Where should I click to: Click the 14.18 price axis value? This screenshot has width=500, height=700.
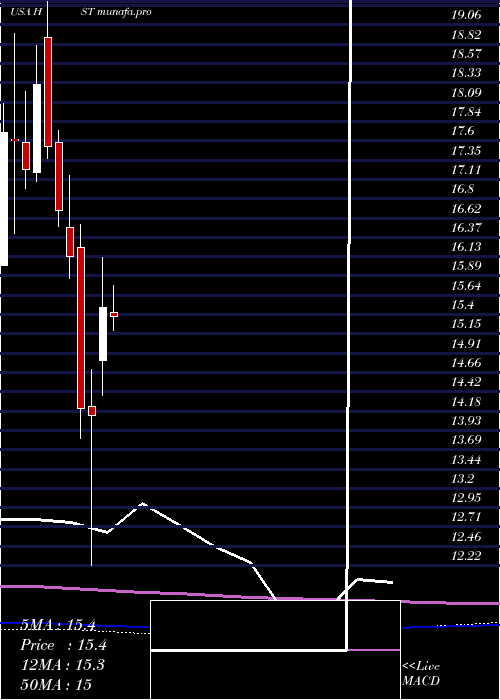466,402
